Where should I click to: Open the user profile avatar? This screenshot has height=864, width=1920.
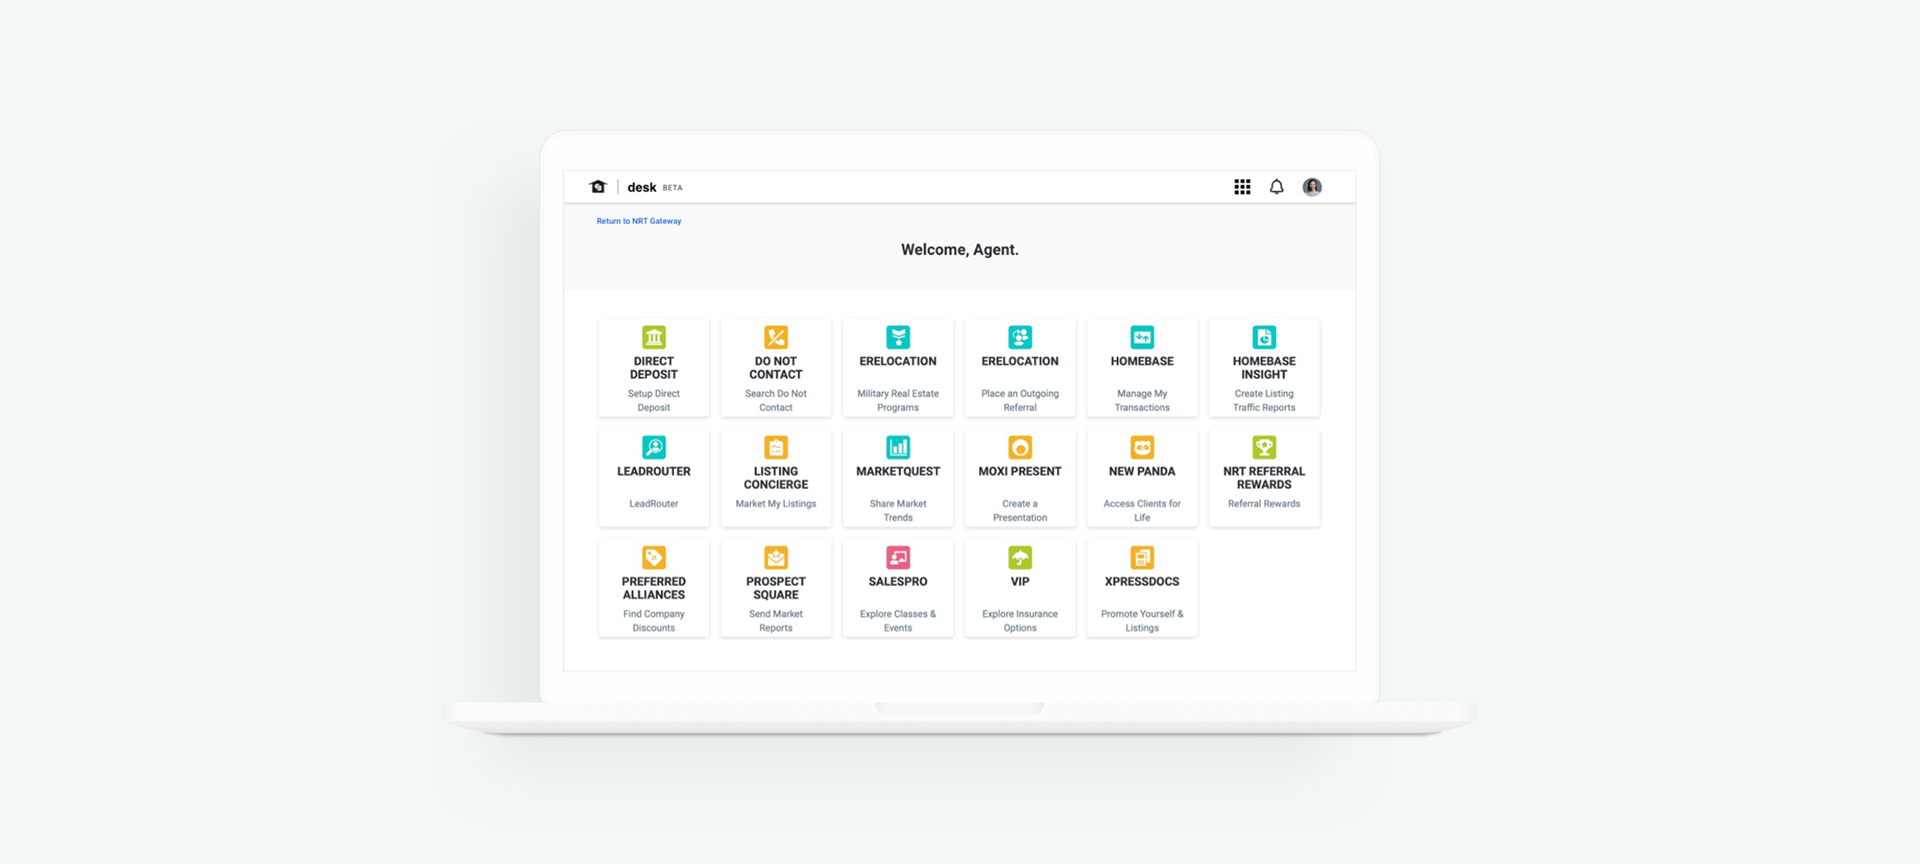click(1312, 187)
